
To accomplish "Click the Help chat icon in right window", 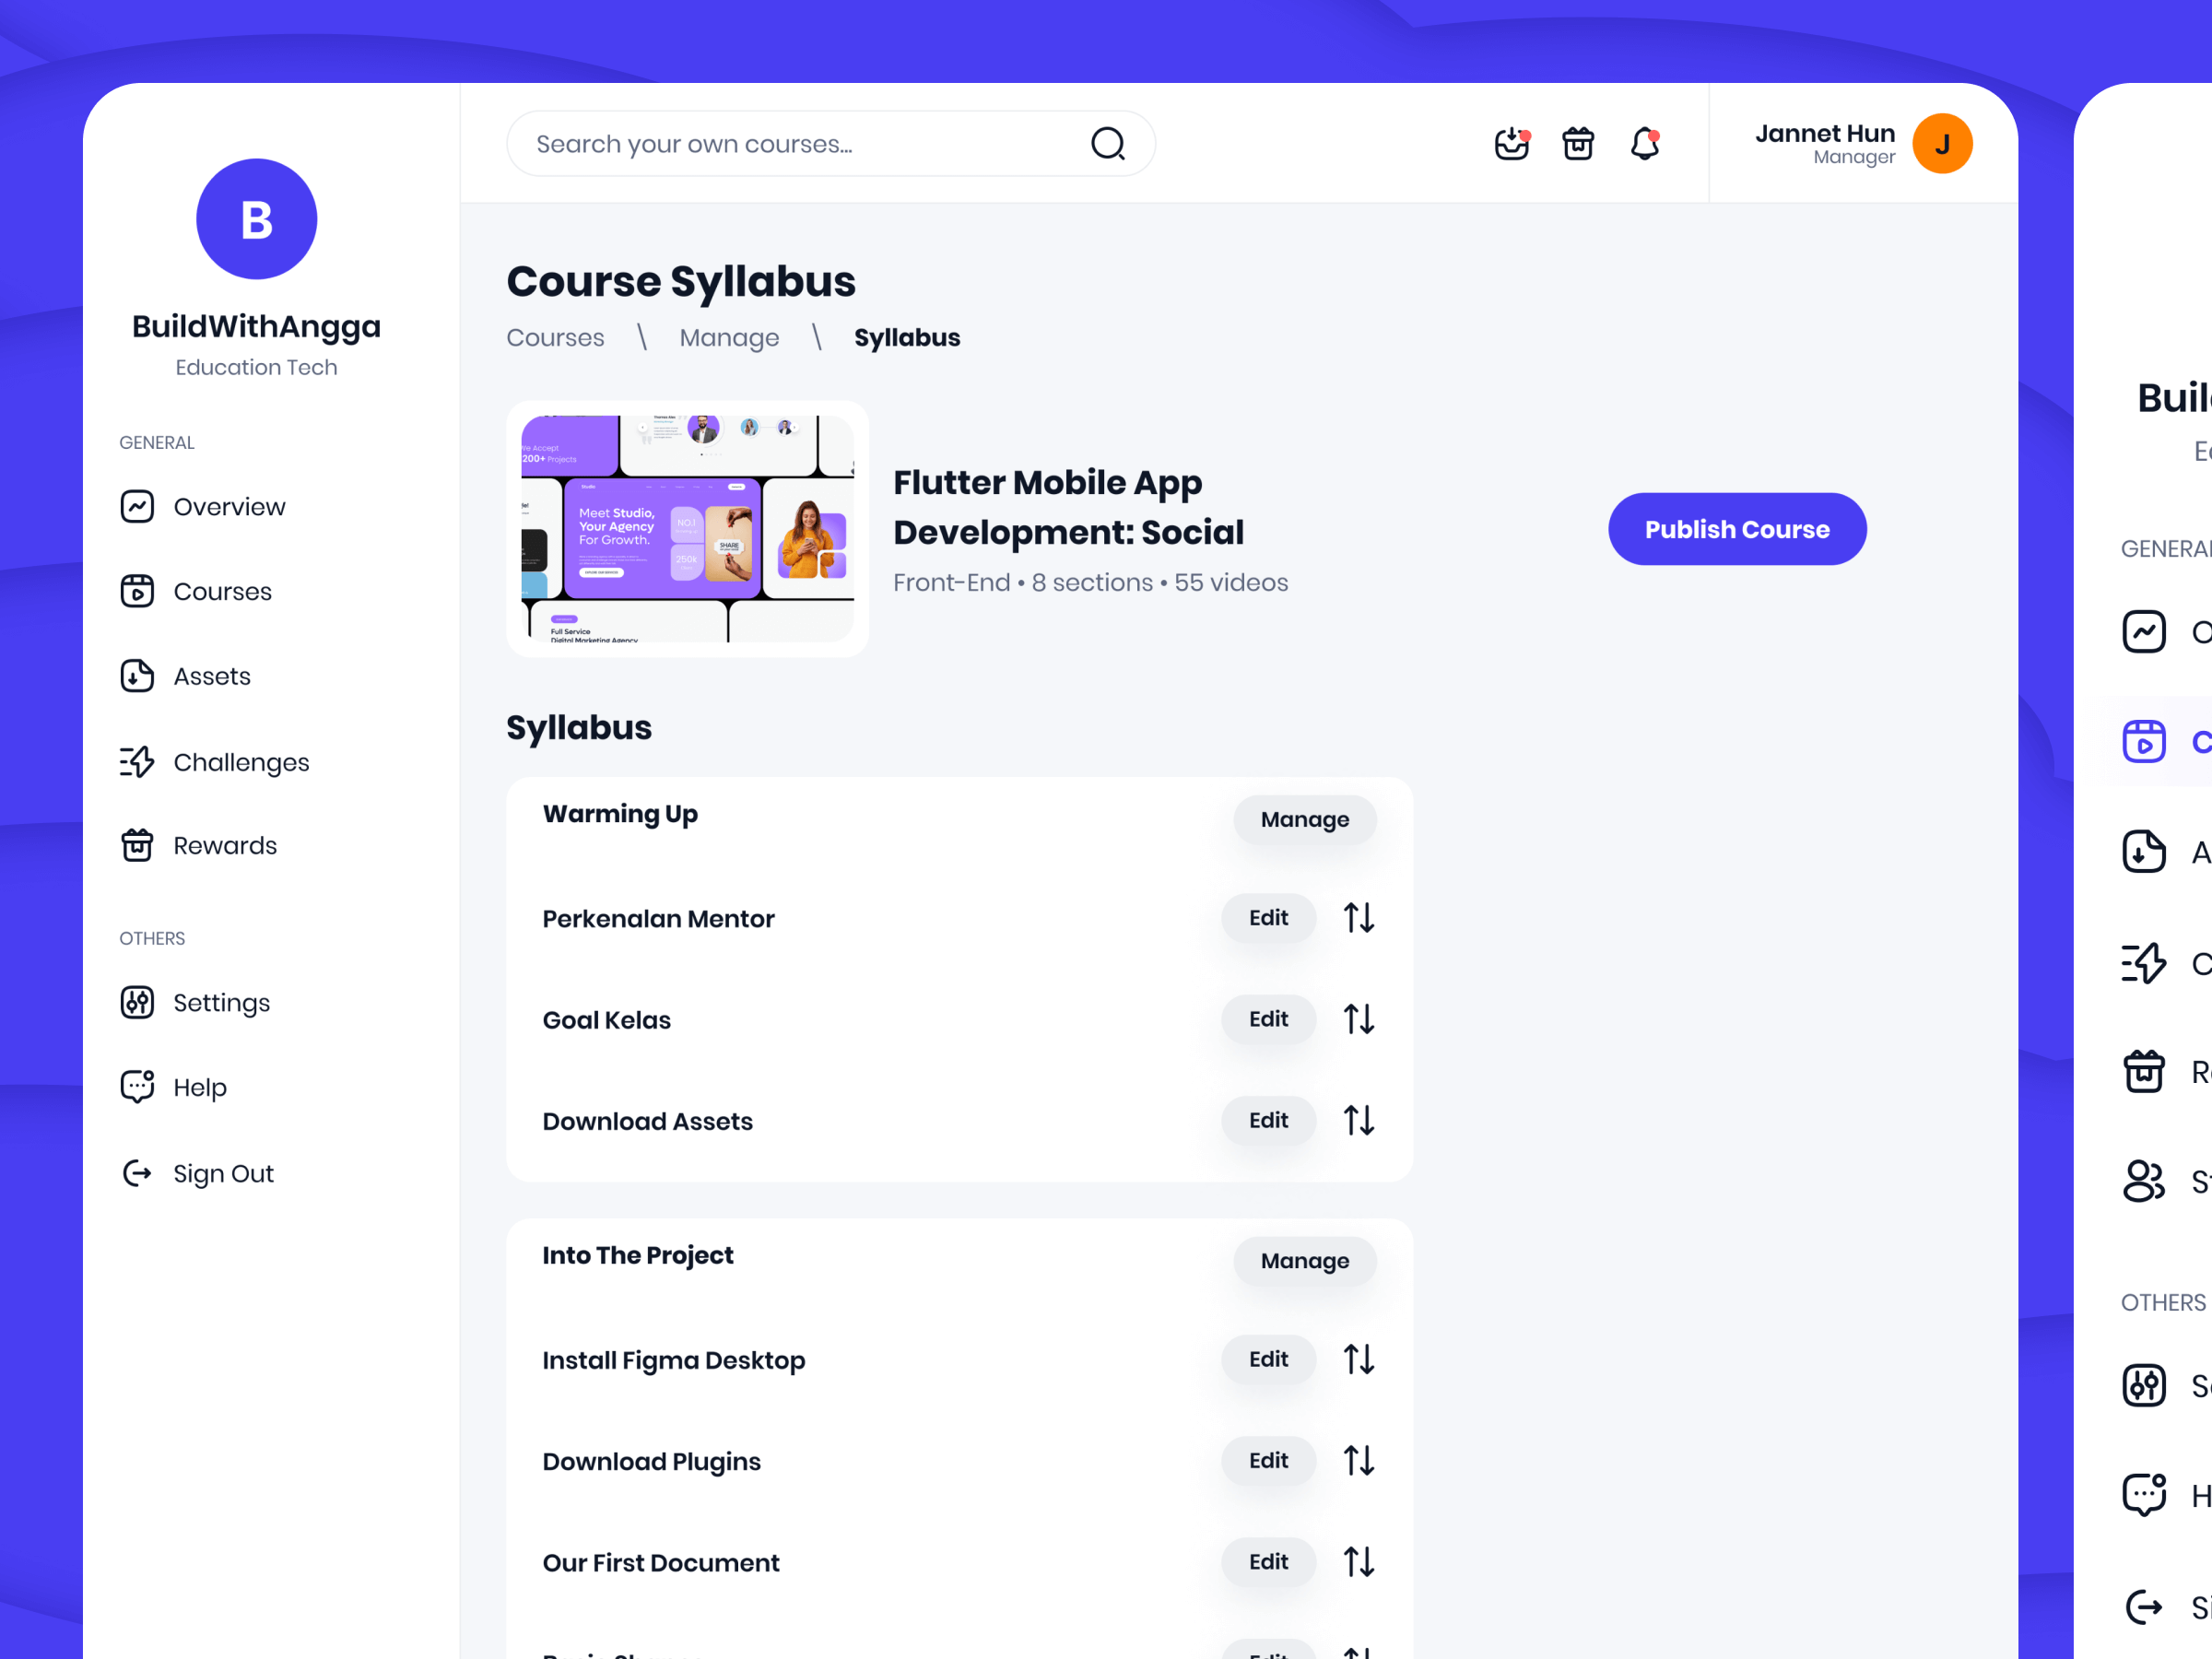I will [2144, 1496].
